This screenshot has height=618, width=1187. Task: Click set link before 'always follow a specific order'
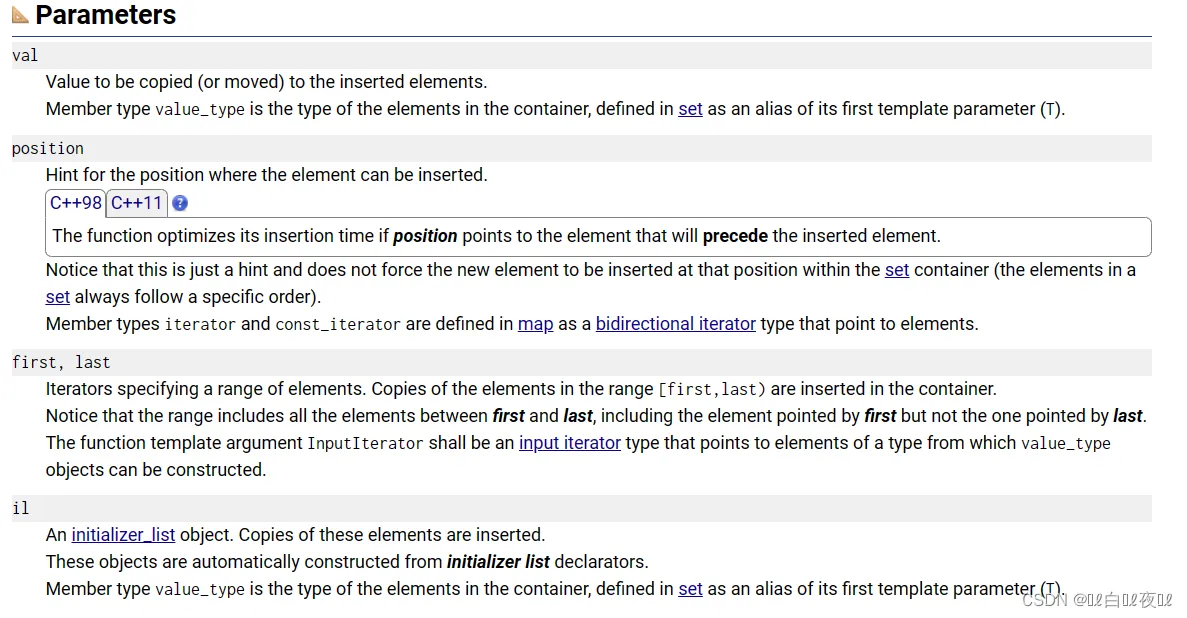58,297
